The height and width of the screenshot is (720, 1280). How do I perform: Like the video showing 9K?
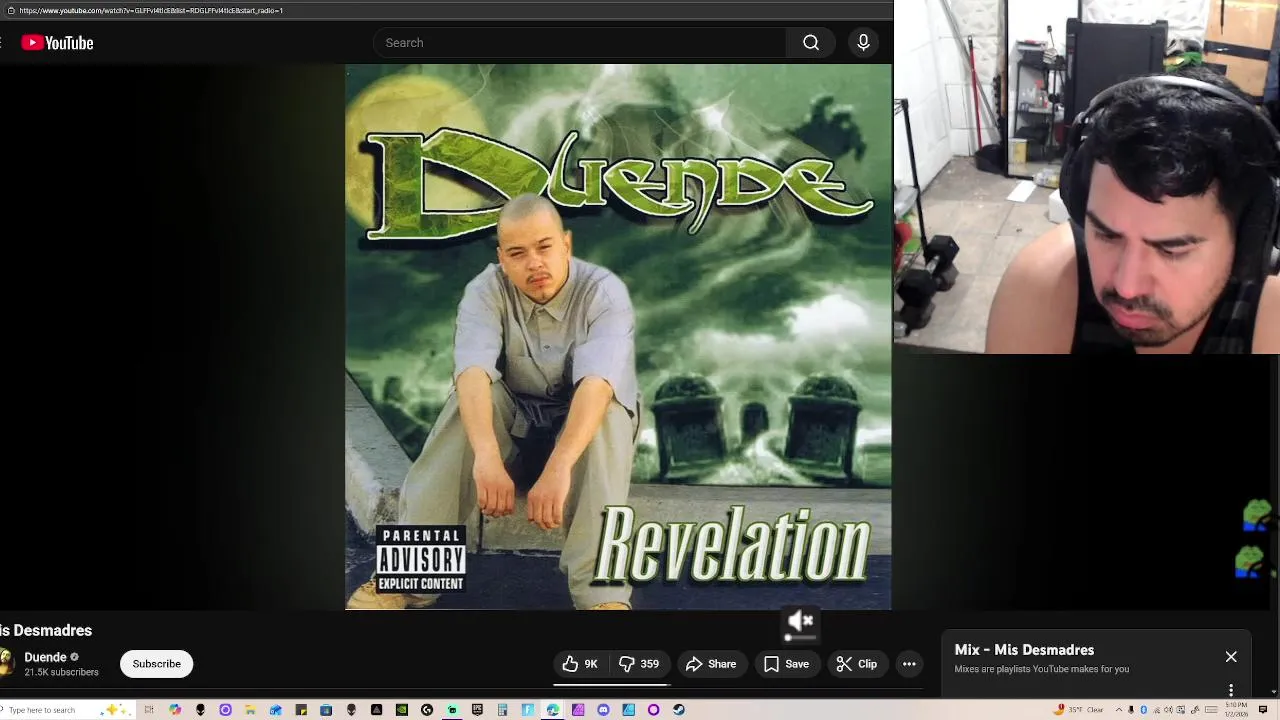581,664
